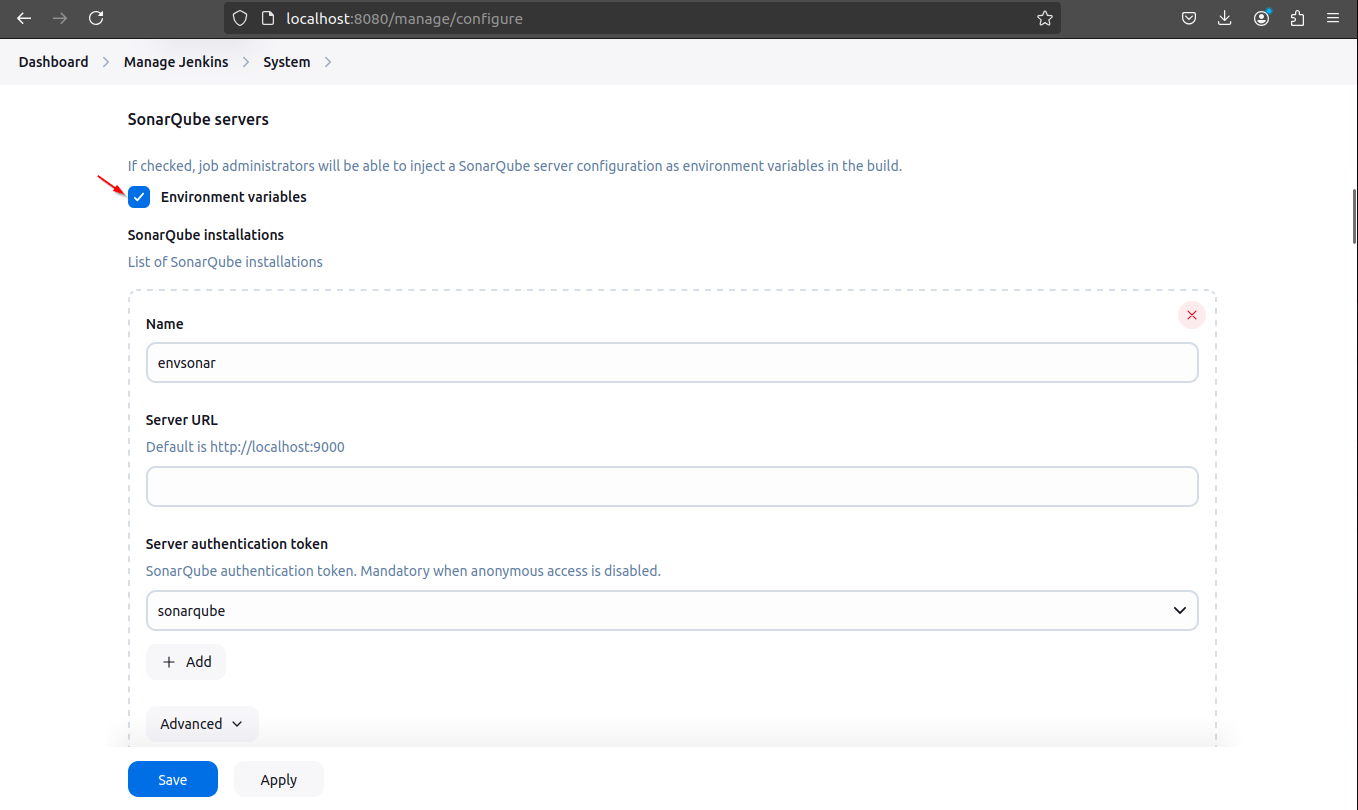The image size is (1358, 810).
Task: Bookmark this page with the star icon
Action: (1045, 18)
